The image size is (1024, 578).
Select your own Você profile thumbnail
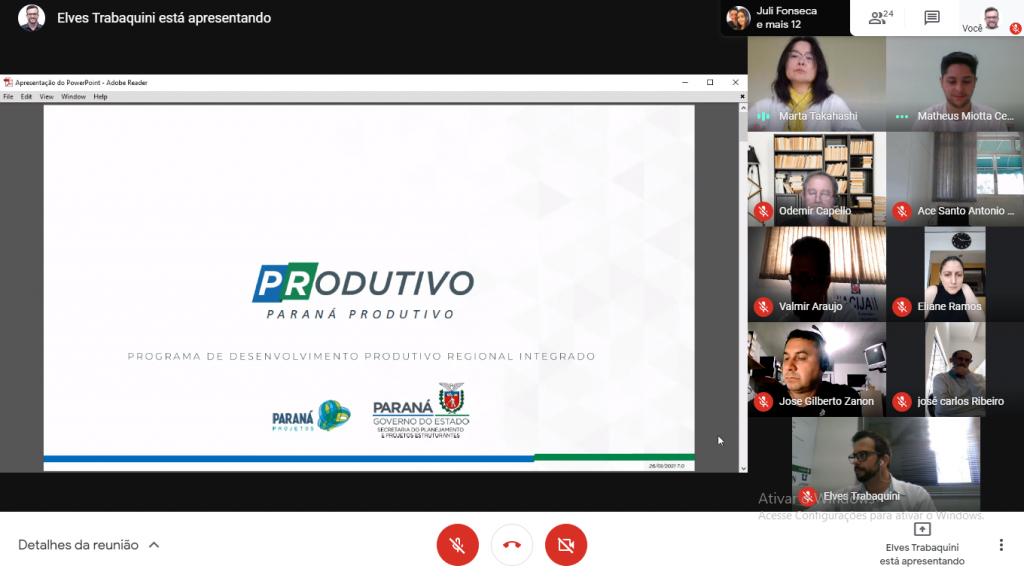point(991,18)
